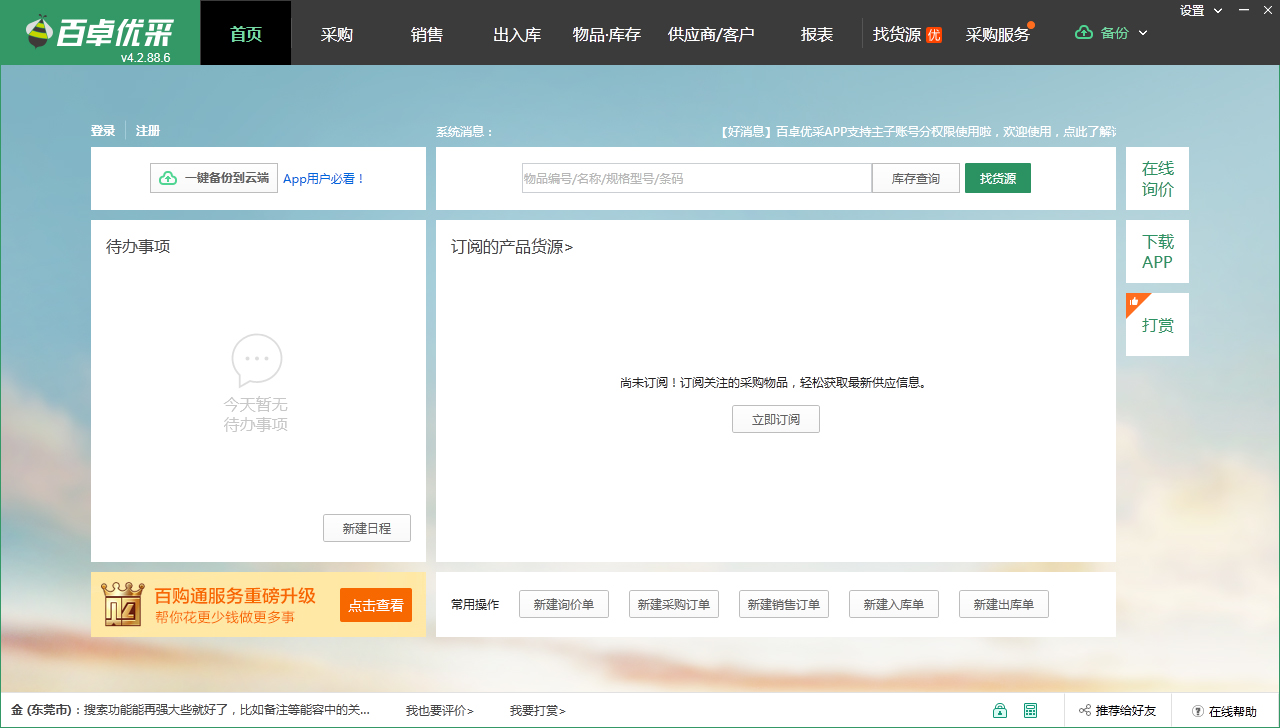
Task: Open the 采购 menu in the top navigation
Action: point(336,33)
